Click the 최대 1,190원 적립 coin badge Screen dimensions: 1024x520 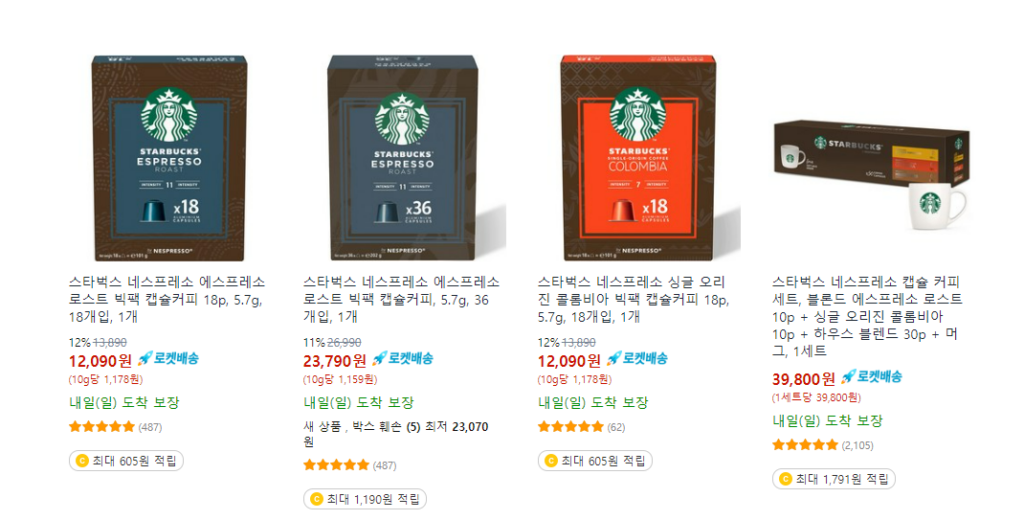pyautogui.click(x=364, y=499)
